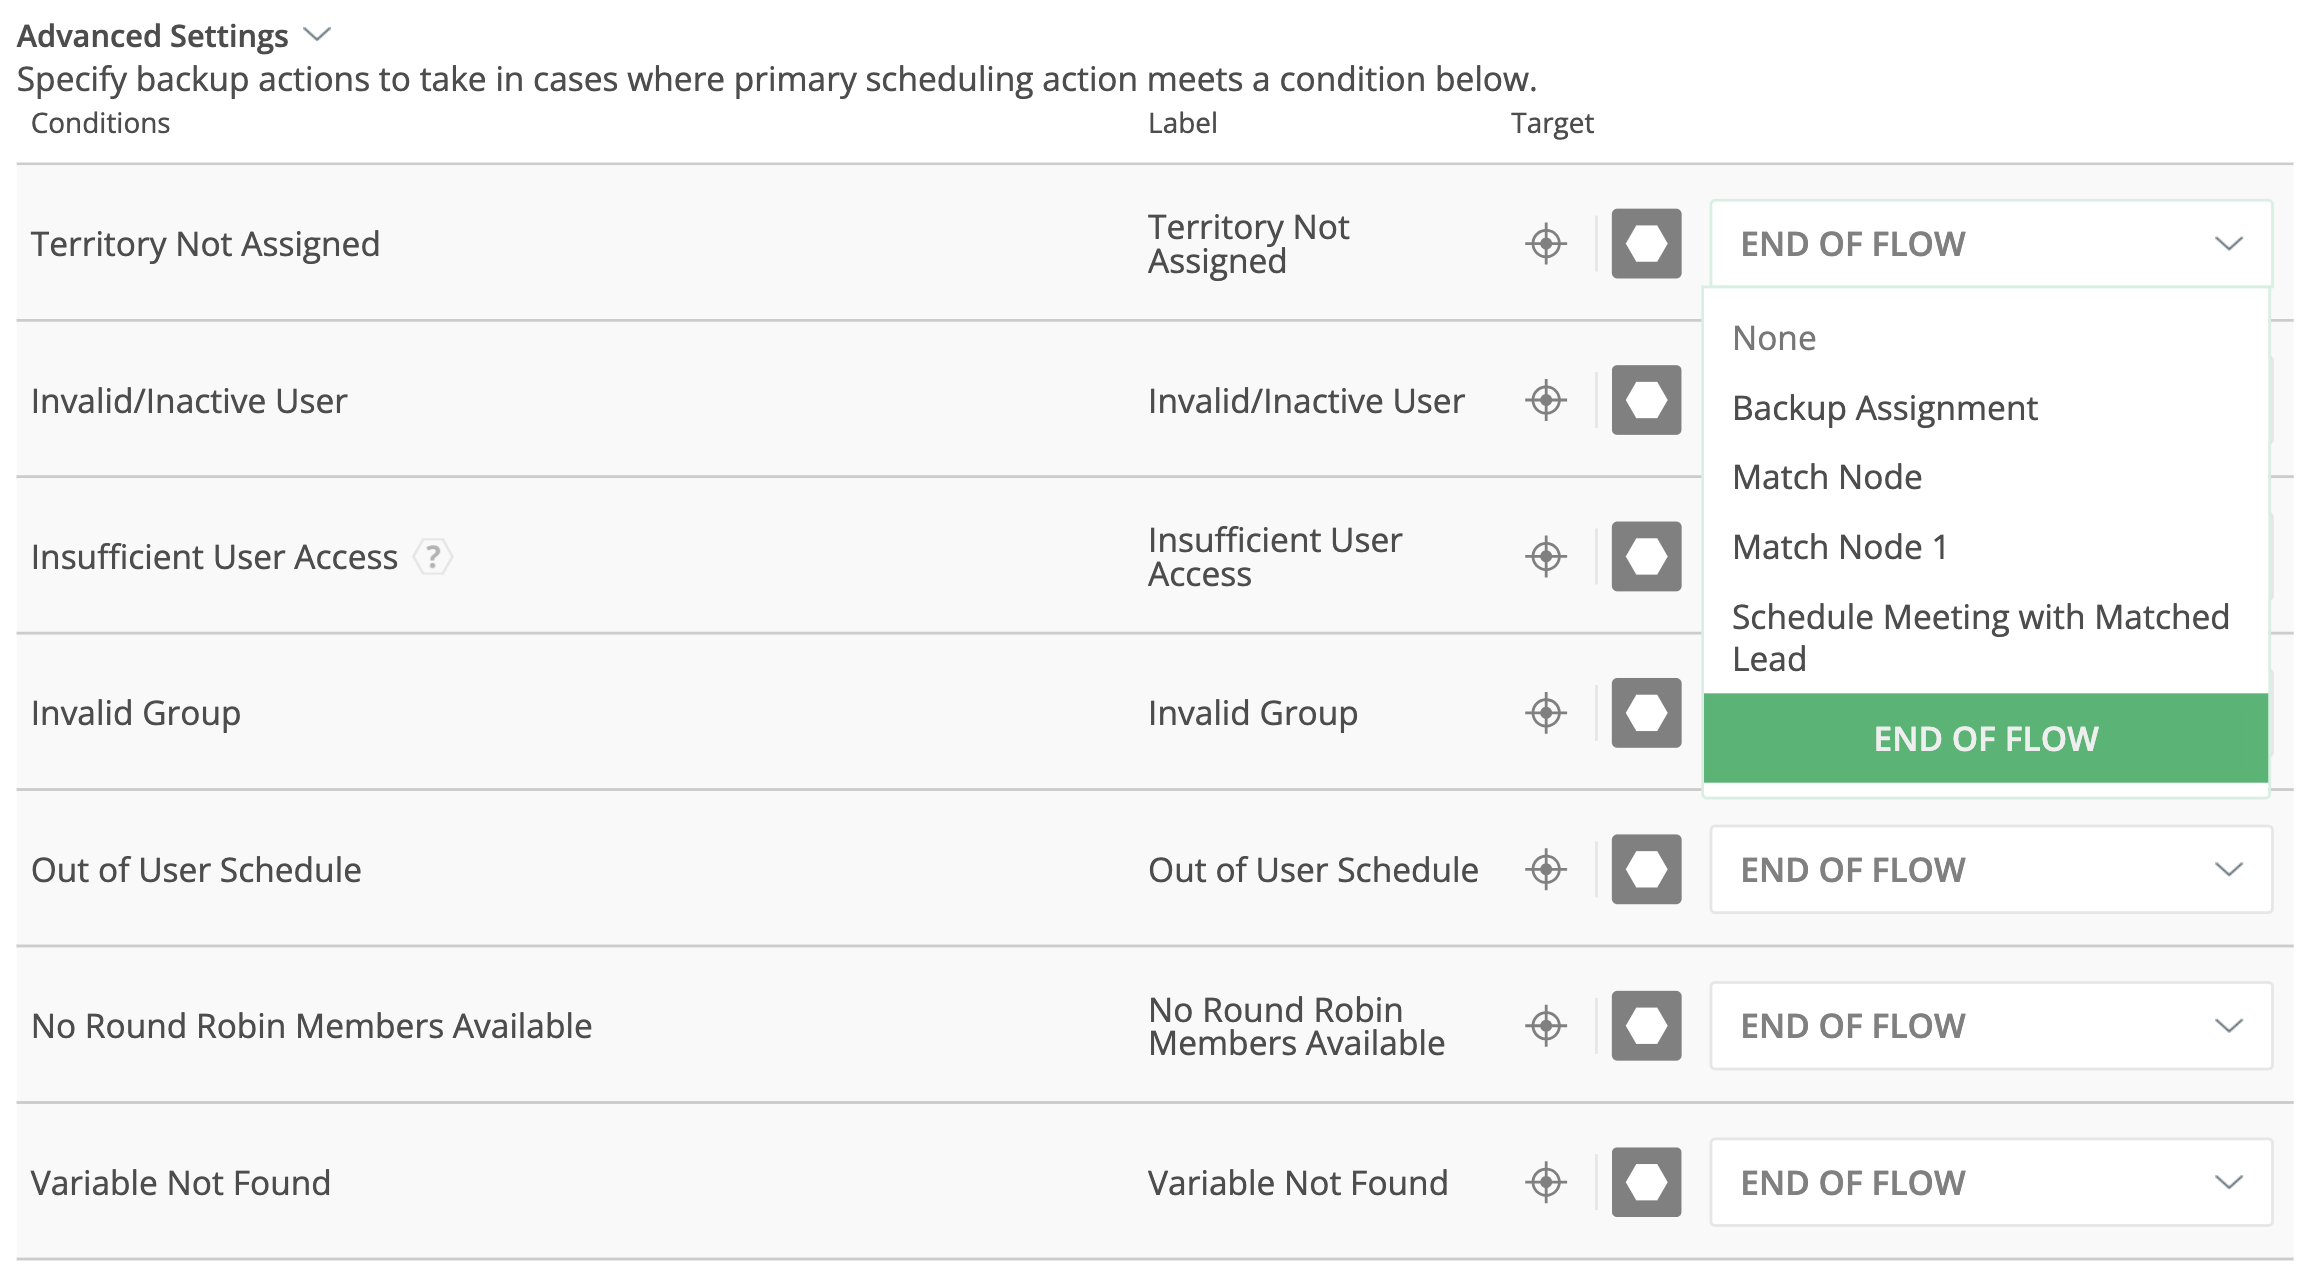Screen dimensions: 2312x1280
Task: Select Match Node 1 option
Action: 1839,548
